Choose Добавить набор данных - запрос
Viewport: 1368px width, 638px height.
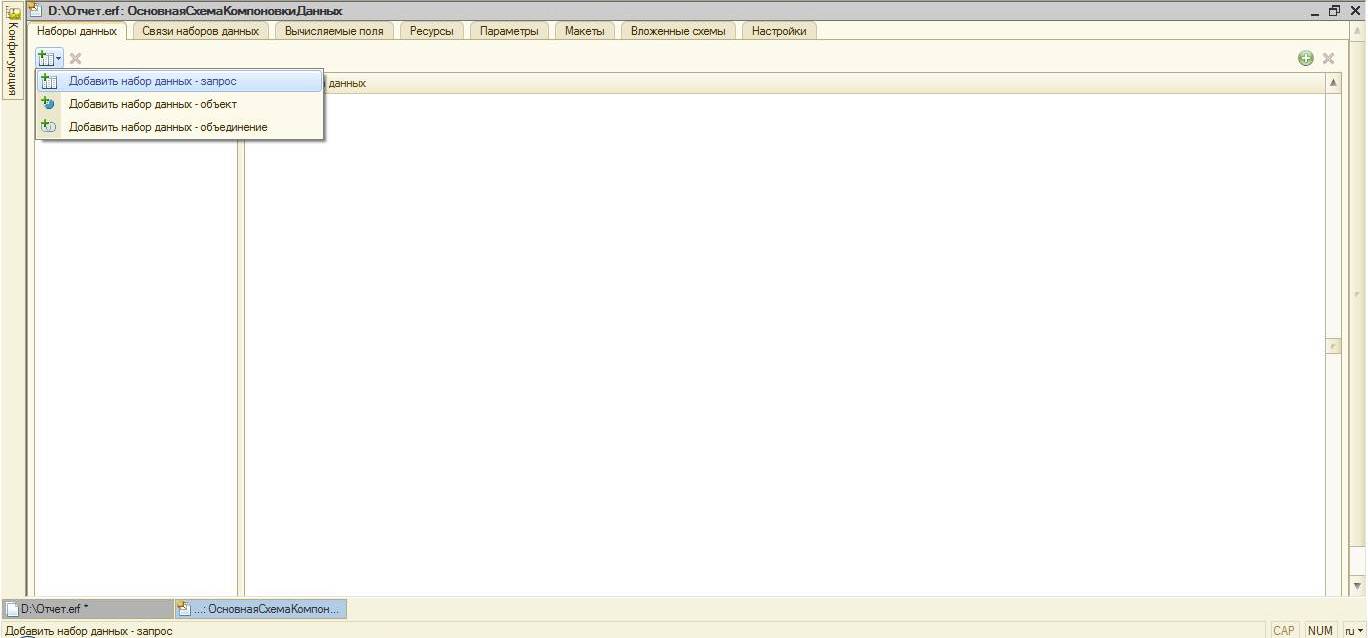152,81
